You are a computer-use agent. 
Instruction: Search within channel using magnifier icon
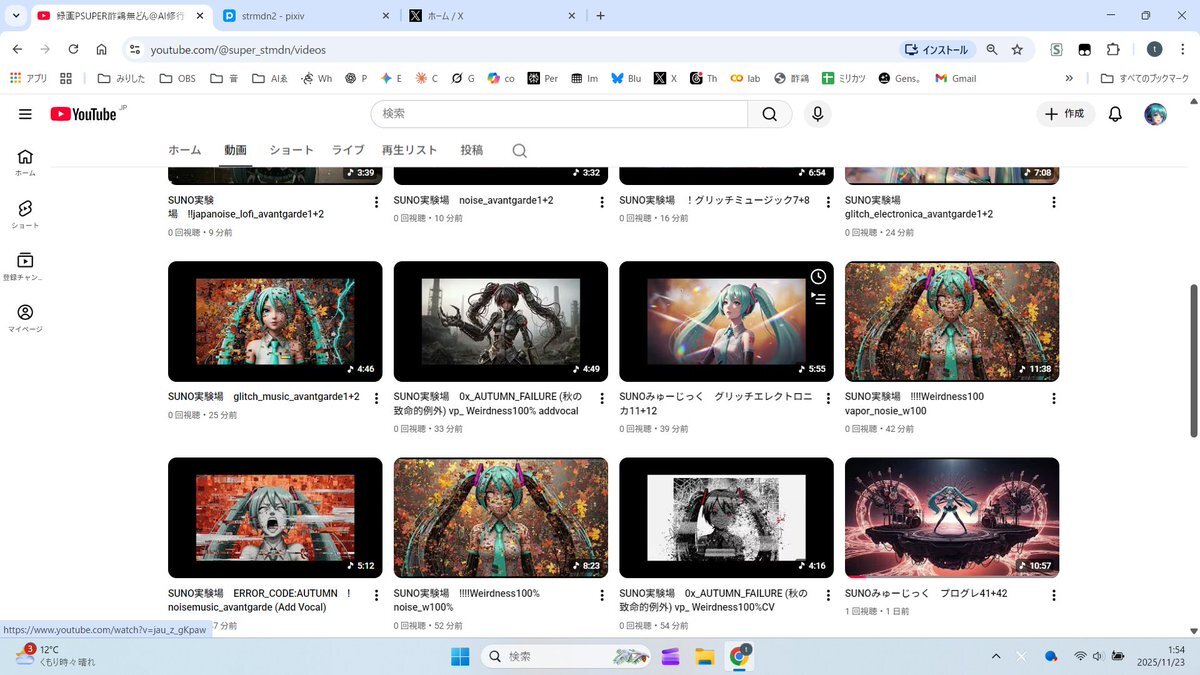[519, 151]
